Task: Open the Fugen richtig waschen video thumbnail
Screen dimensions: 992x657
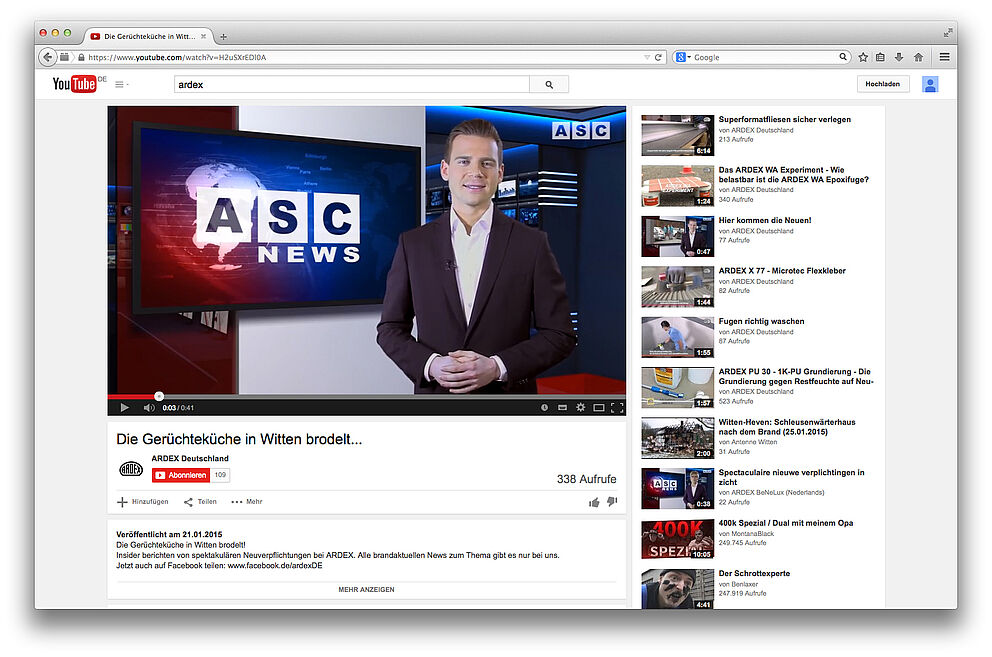Action: pos(677,337)
